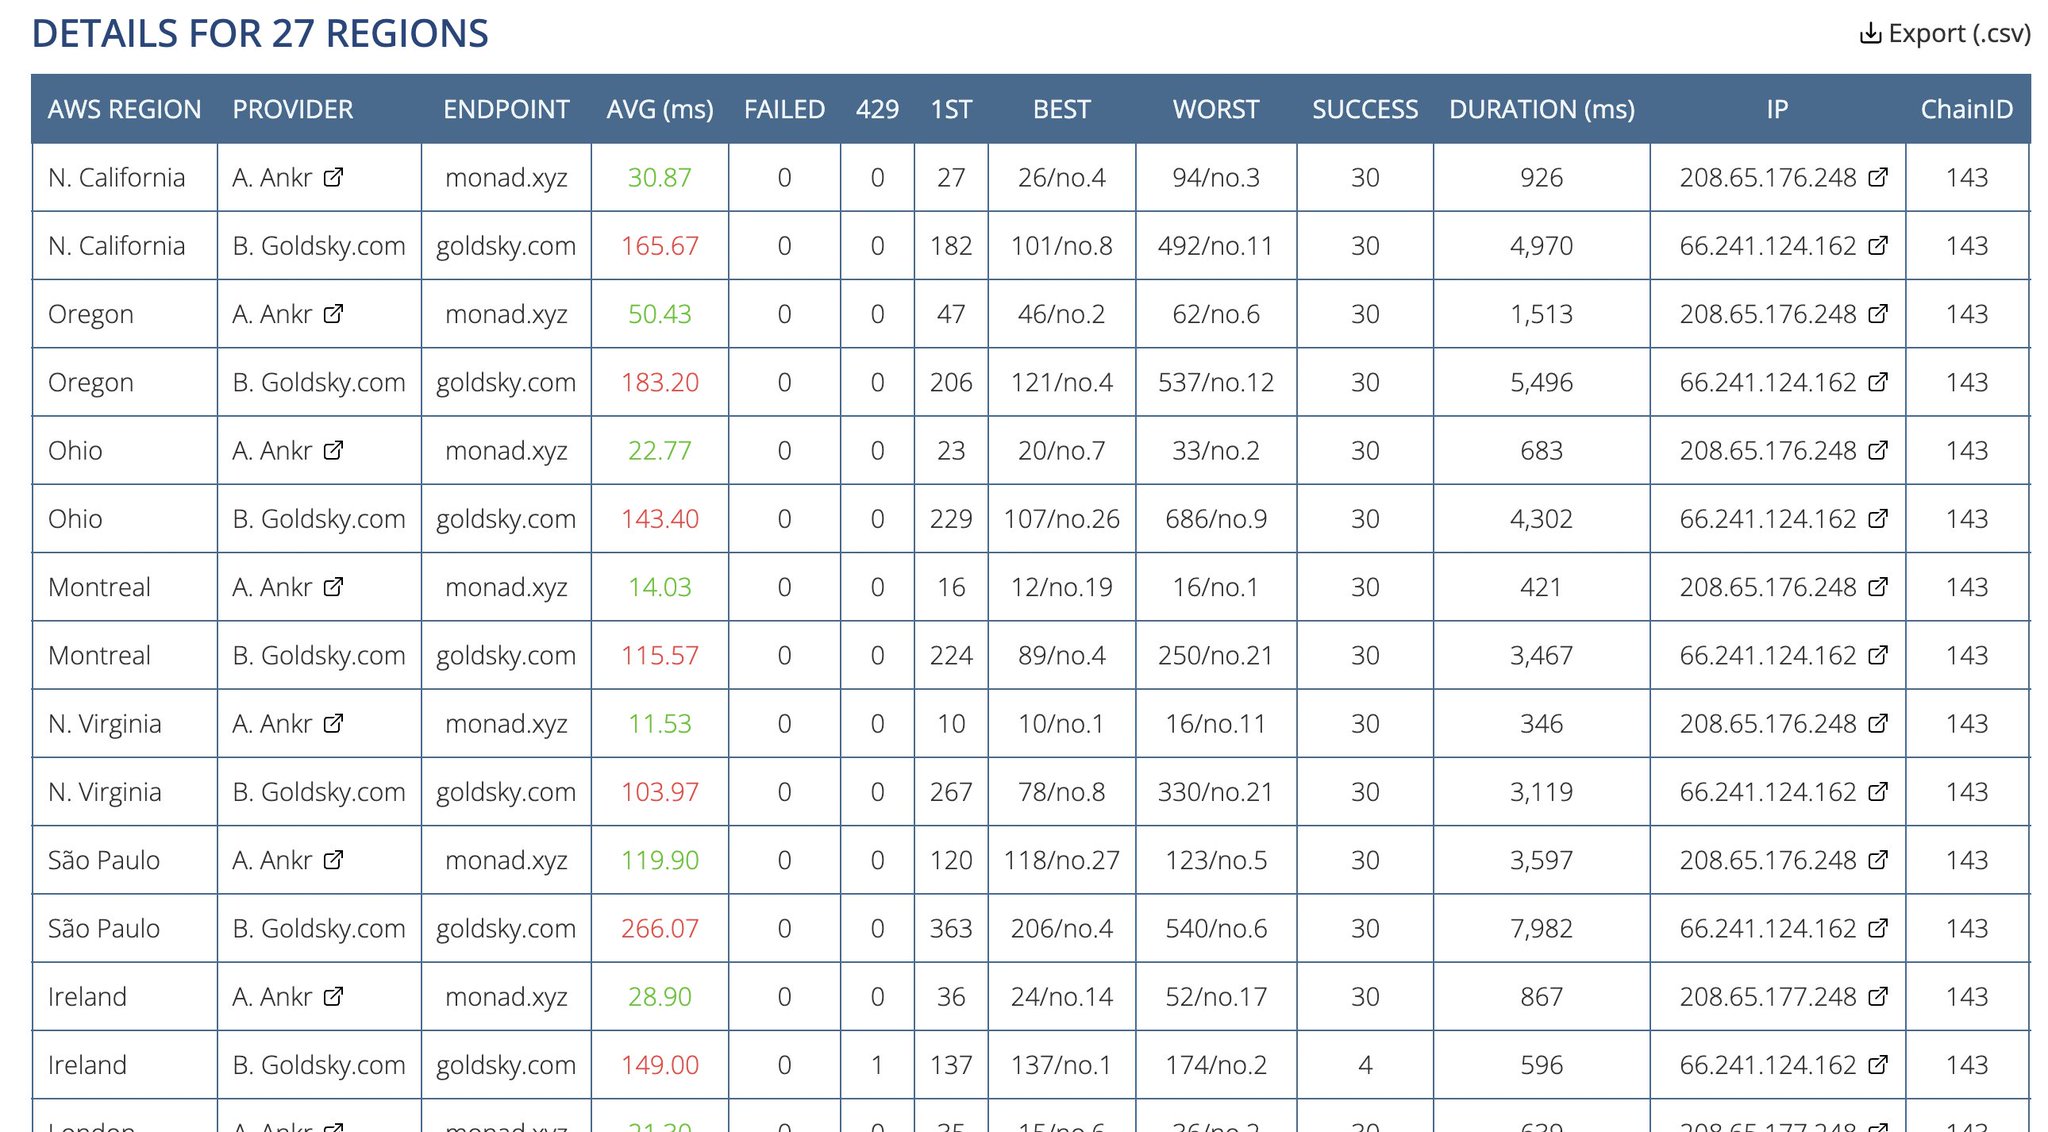Open the Ankr external link in the São Paulo row

coord(333,860)
